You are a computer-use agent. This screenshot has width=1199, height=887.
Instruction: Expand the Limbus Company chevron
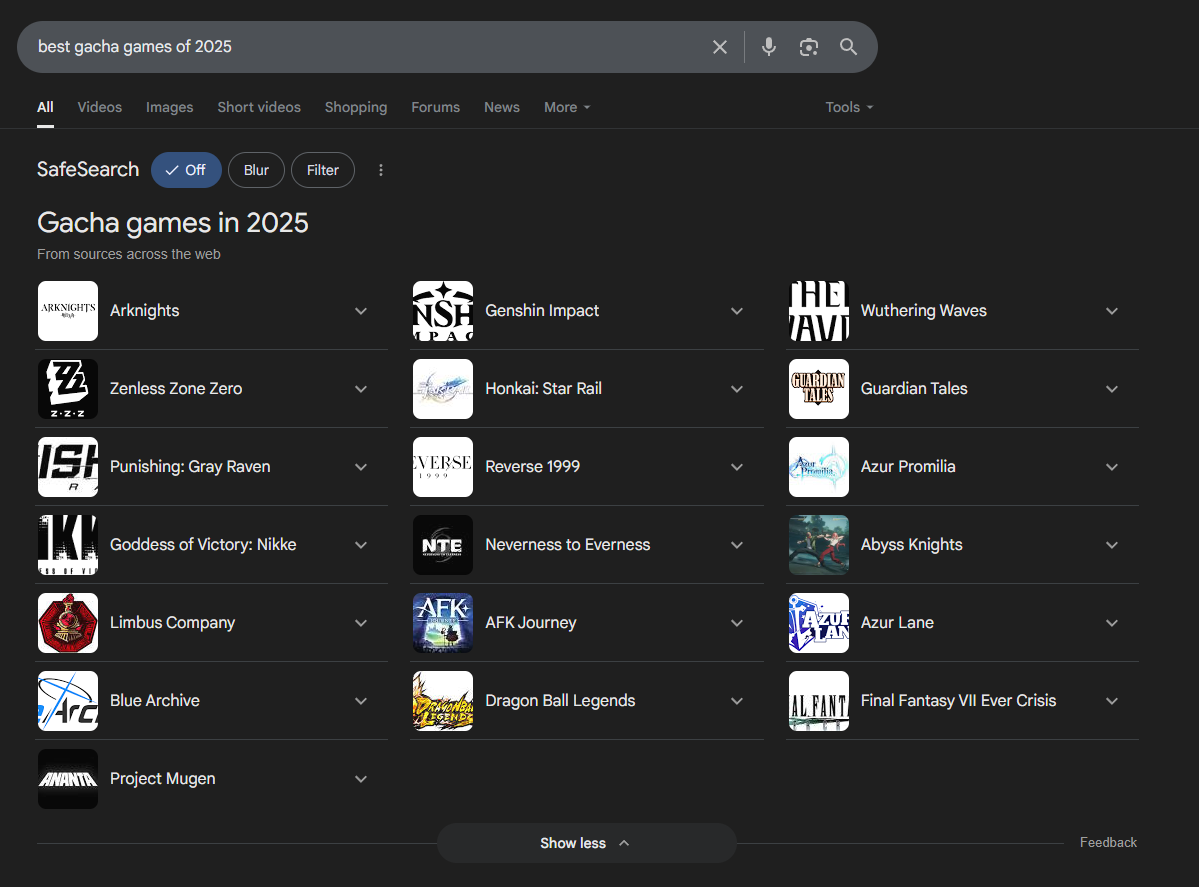click(361, 623)
